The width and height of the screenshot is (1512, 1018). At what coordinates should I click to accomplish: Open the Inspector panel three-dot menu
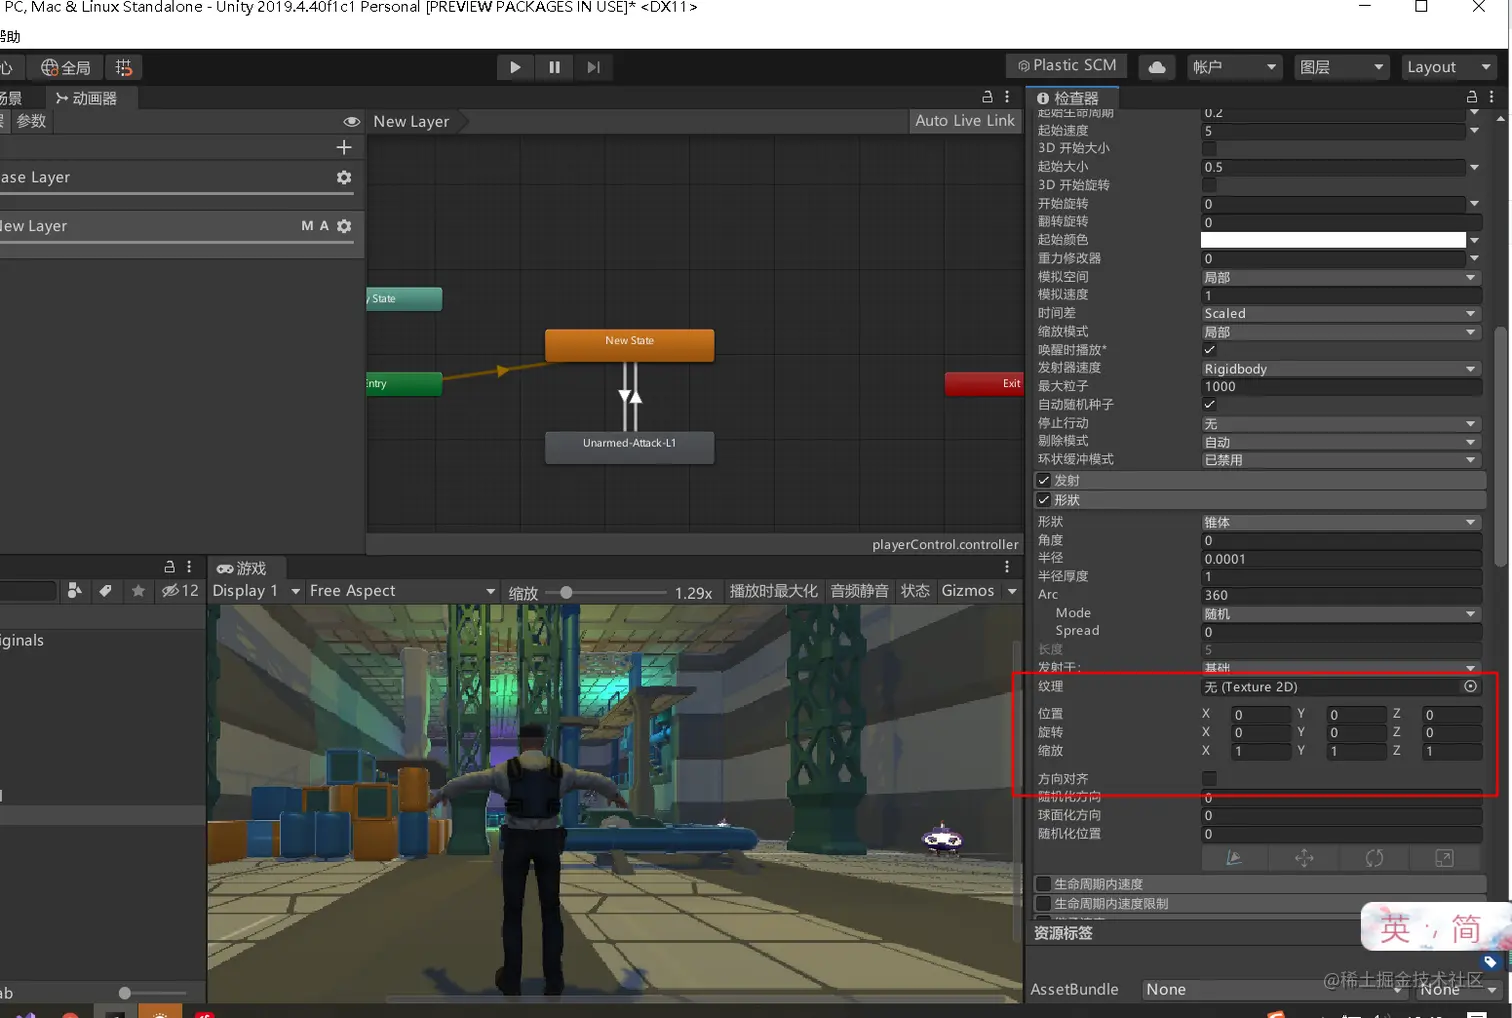point(1492,97)
